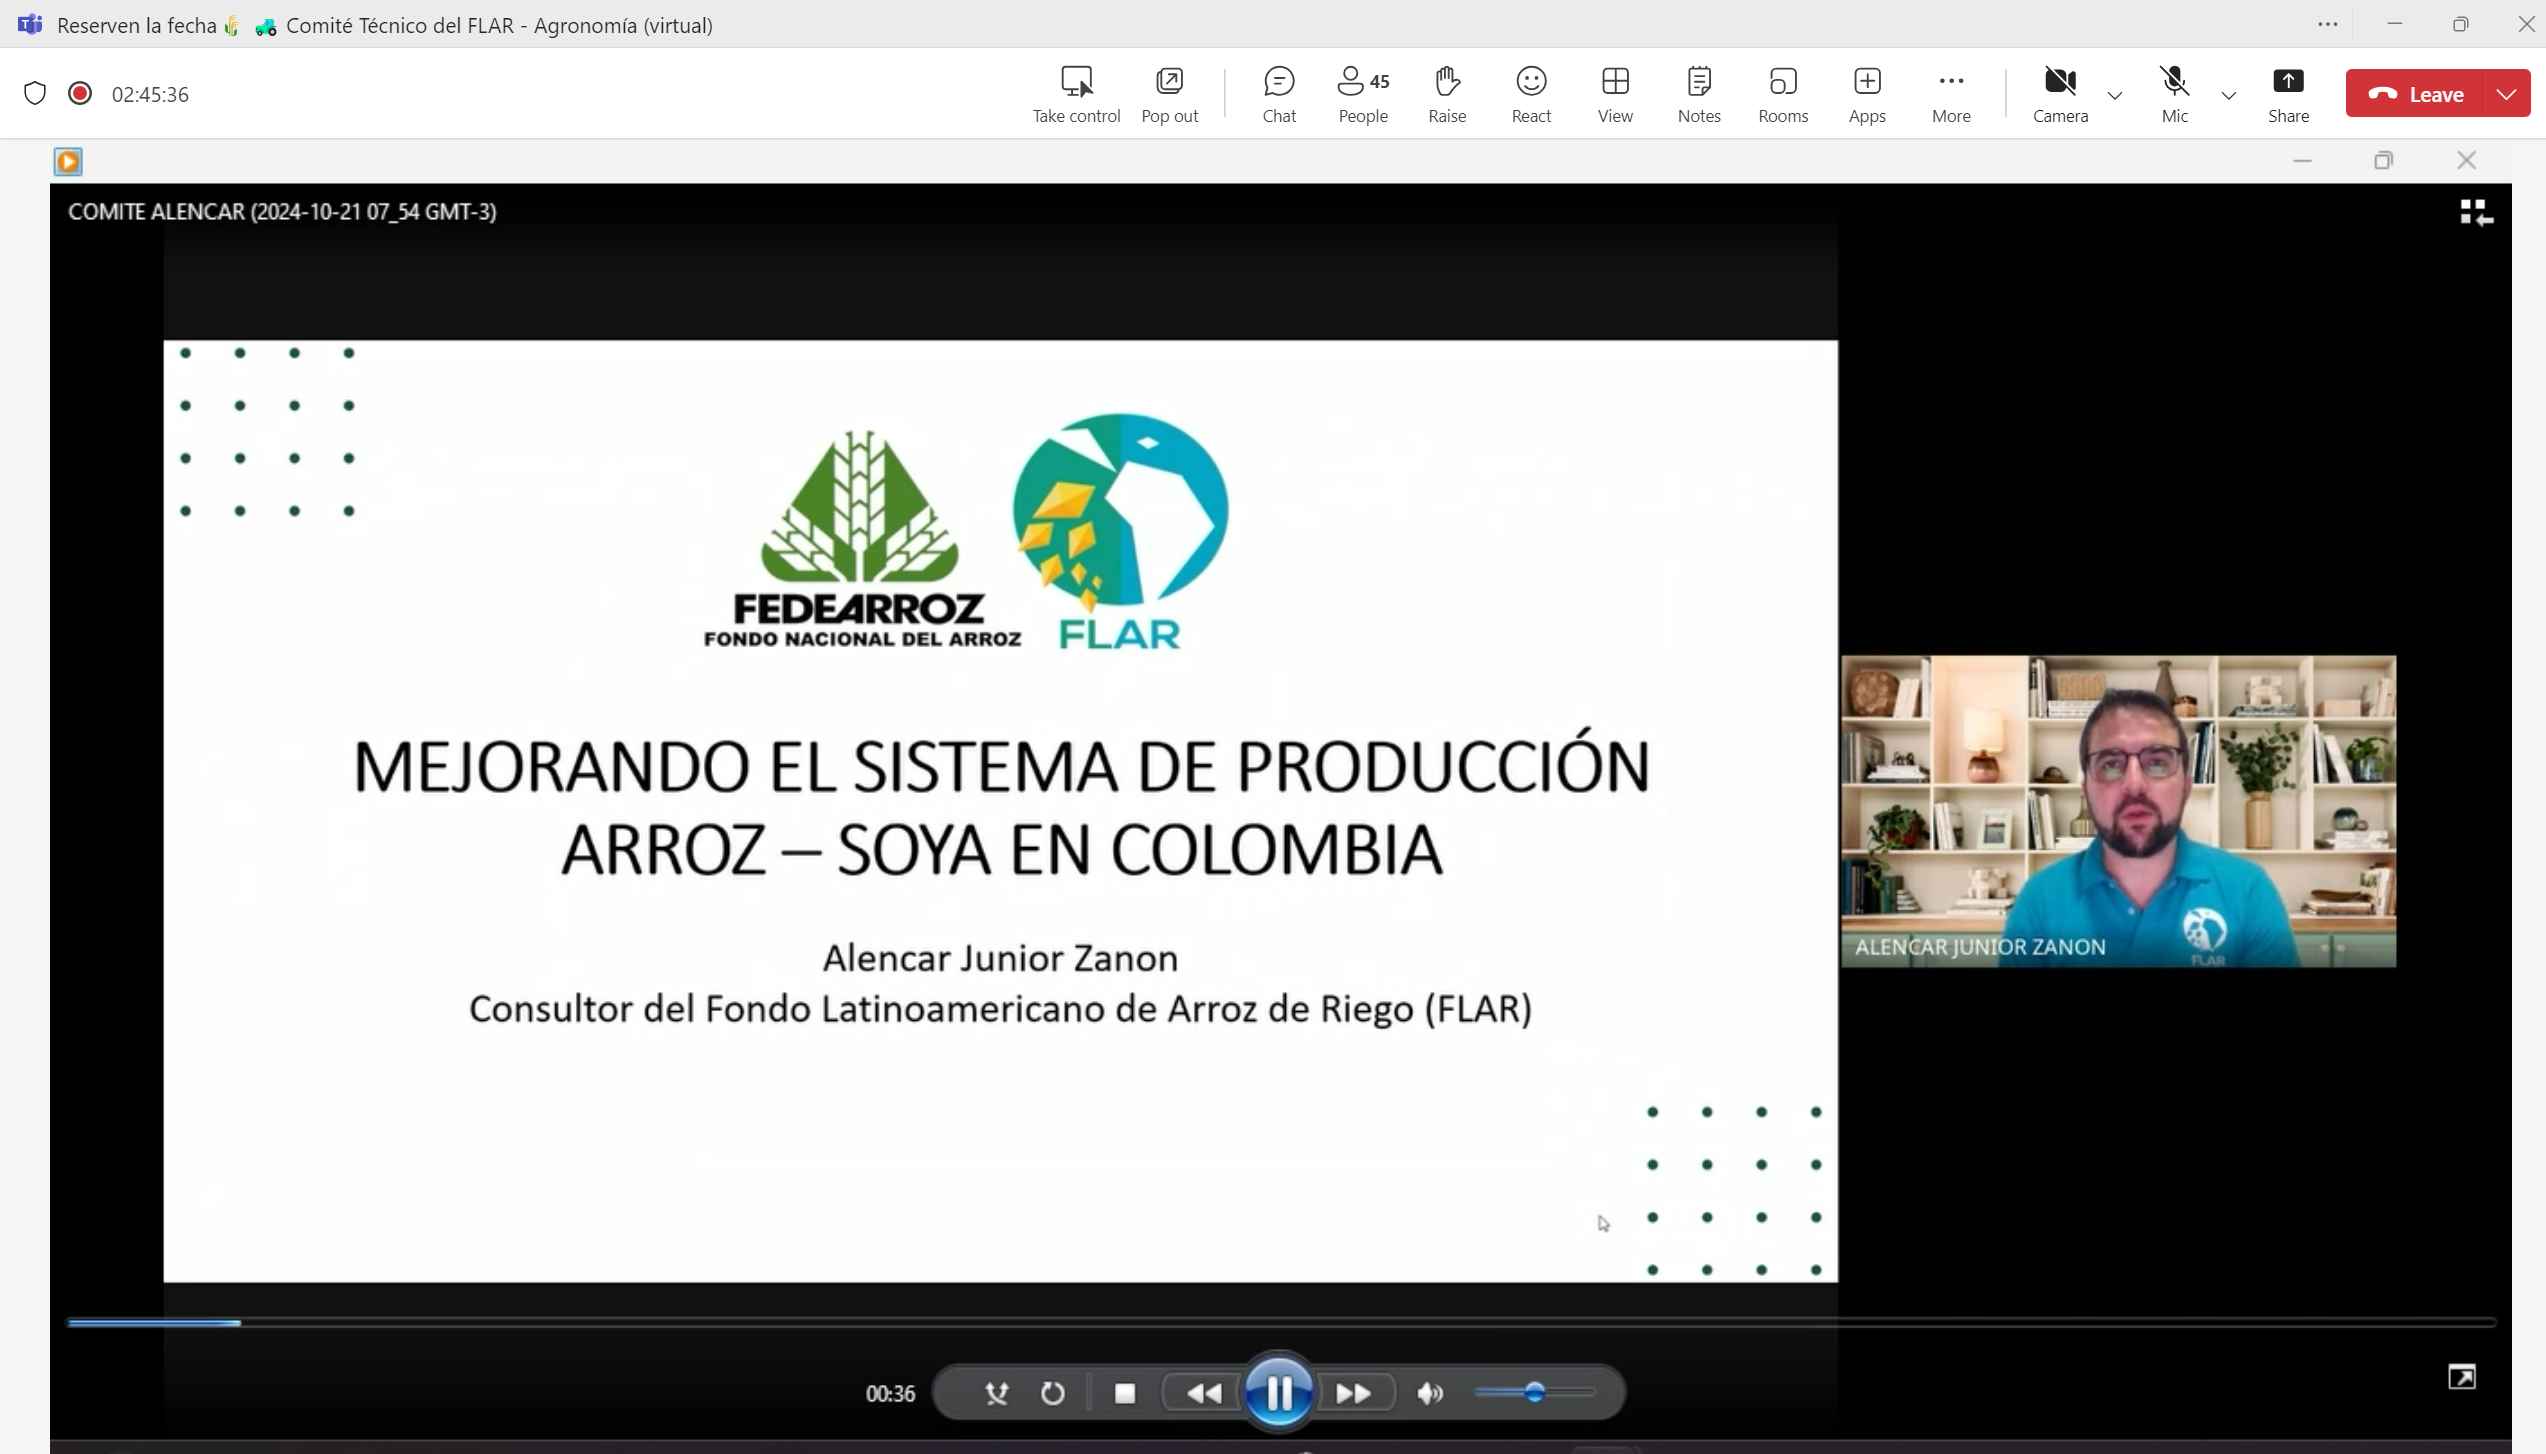Share your screen with Share button
2546x1454 pixels.
[x=2288, y=95]
